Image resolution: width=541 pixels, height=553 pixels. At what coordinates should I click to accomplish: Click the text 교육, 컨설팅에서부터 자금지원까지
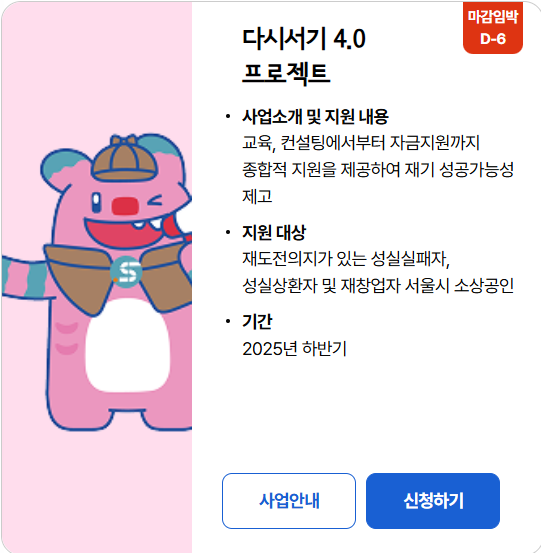click(361, 143)
